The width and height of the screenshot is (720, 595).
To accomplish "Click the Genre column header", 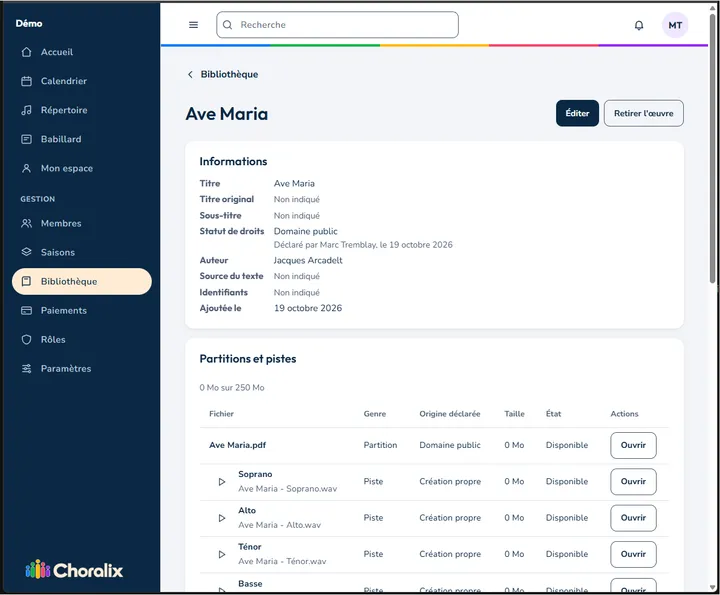I will [375, 414].
